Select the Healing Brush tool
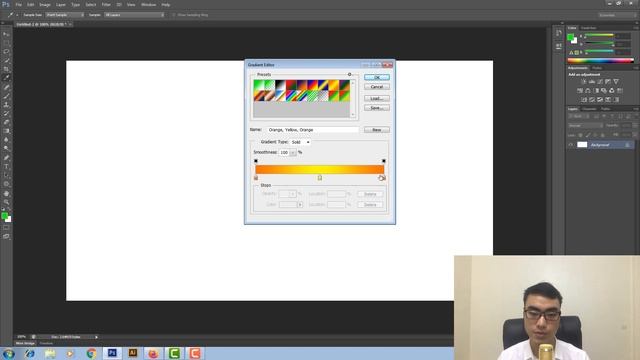This screenshot has width=640, height=360. pos(6,87)
